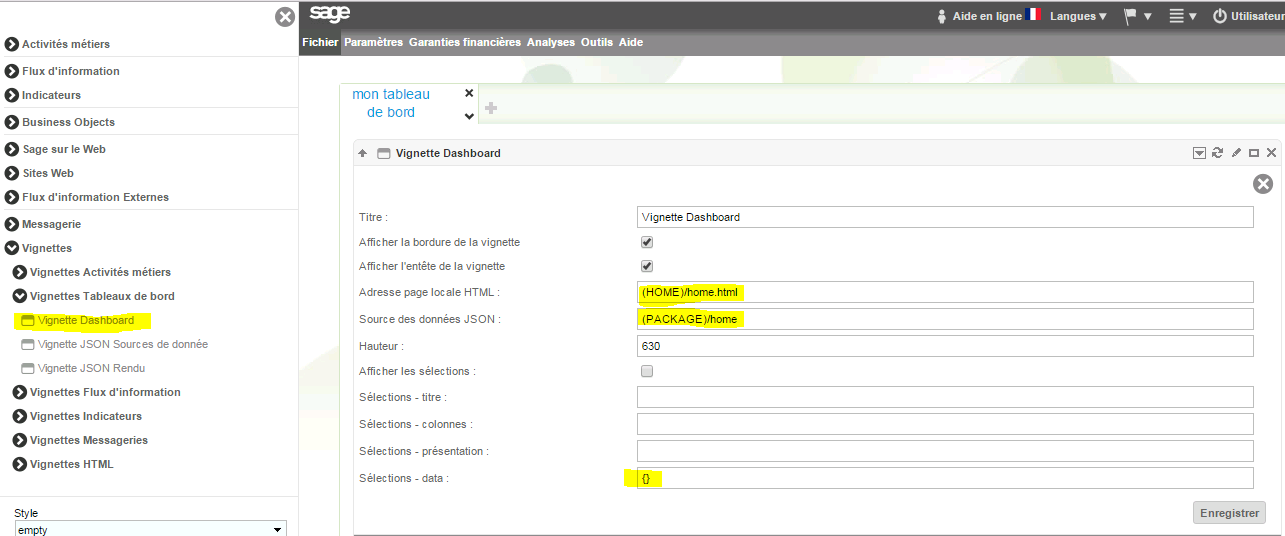Click the window icon beside Vignette Dashboard title
Viewport: 1285px width, 536px height.
tap(382, 153)
